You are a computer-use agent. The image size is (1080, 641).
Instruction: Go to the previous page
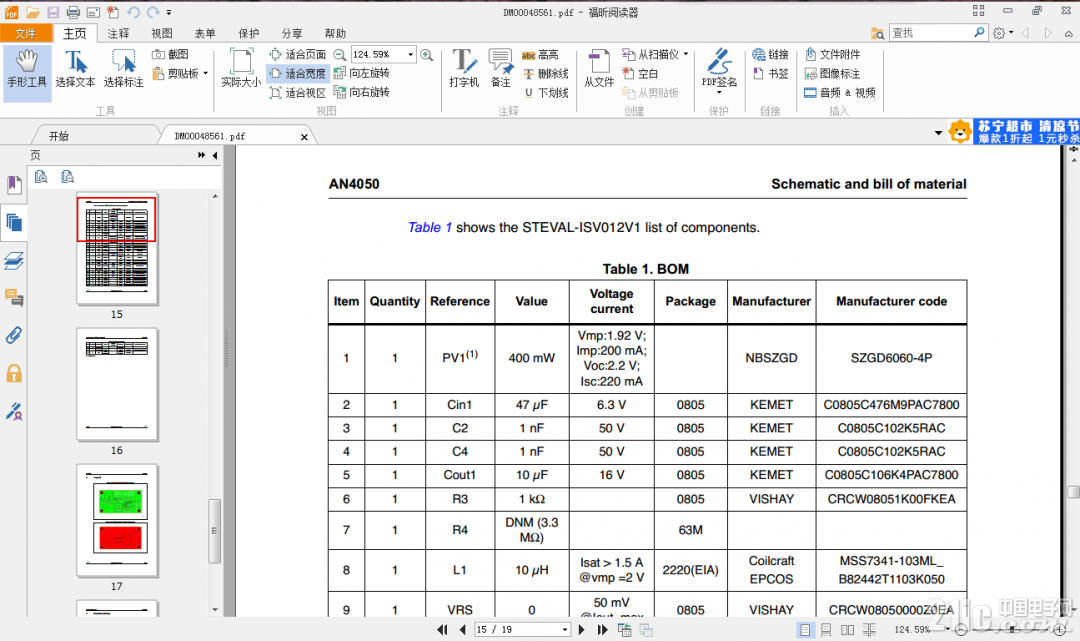coord(463,629)
